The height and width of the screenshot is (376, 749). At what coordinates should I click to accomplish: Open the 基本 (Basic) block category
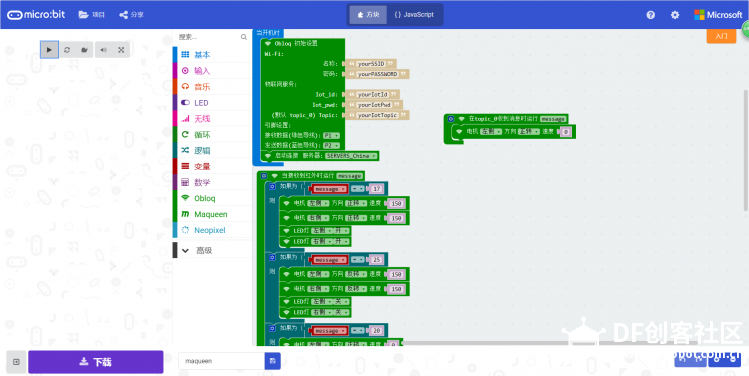pos(212,55)
